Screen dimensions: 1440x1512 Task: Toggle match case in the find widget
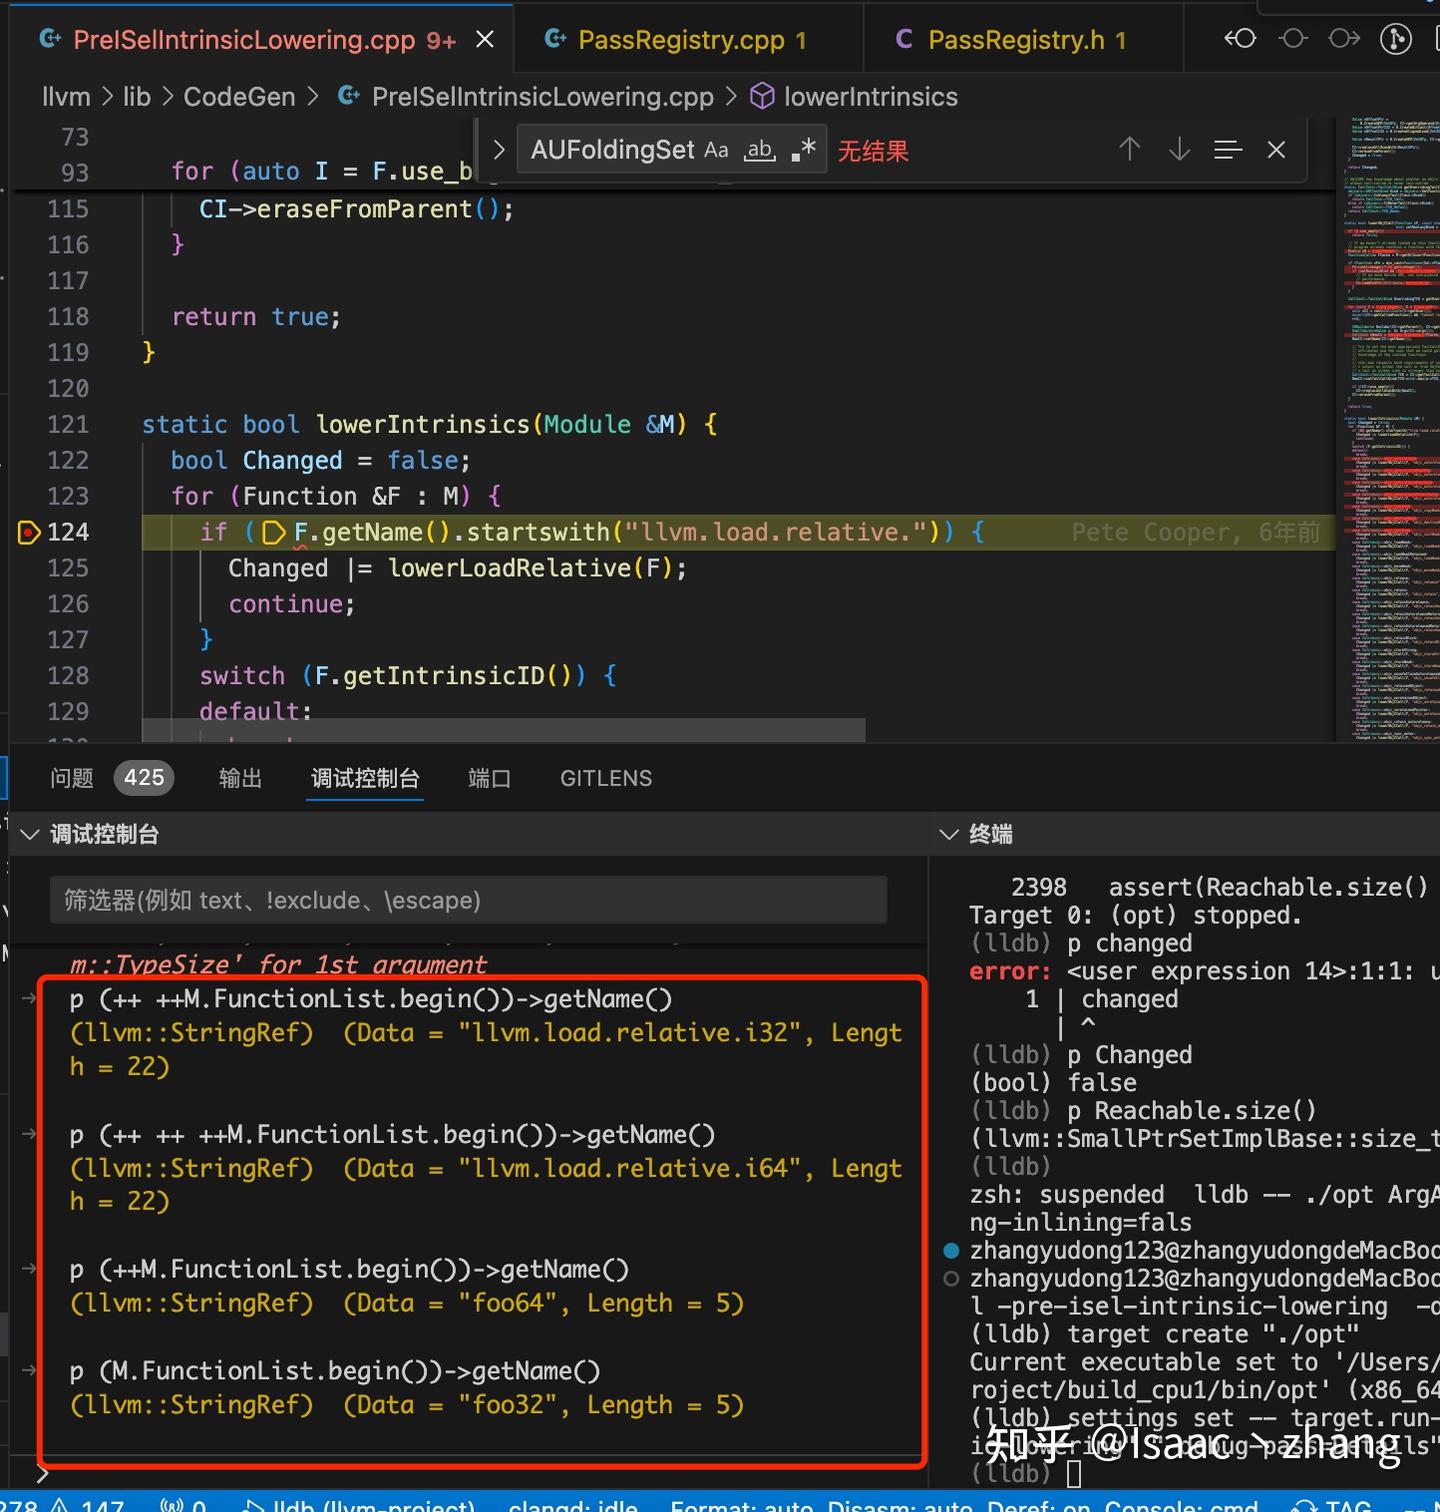click(x=716, y=149)
